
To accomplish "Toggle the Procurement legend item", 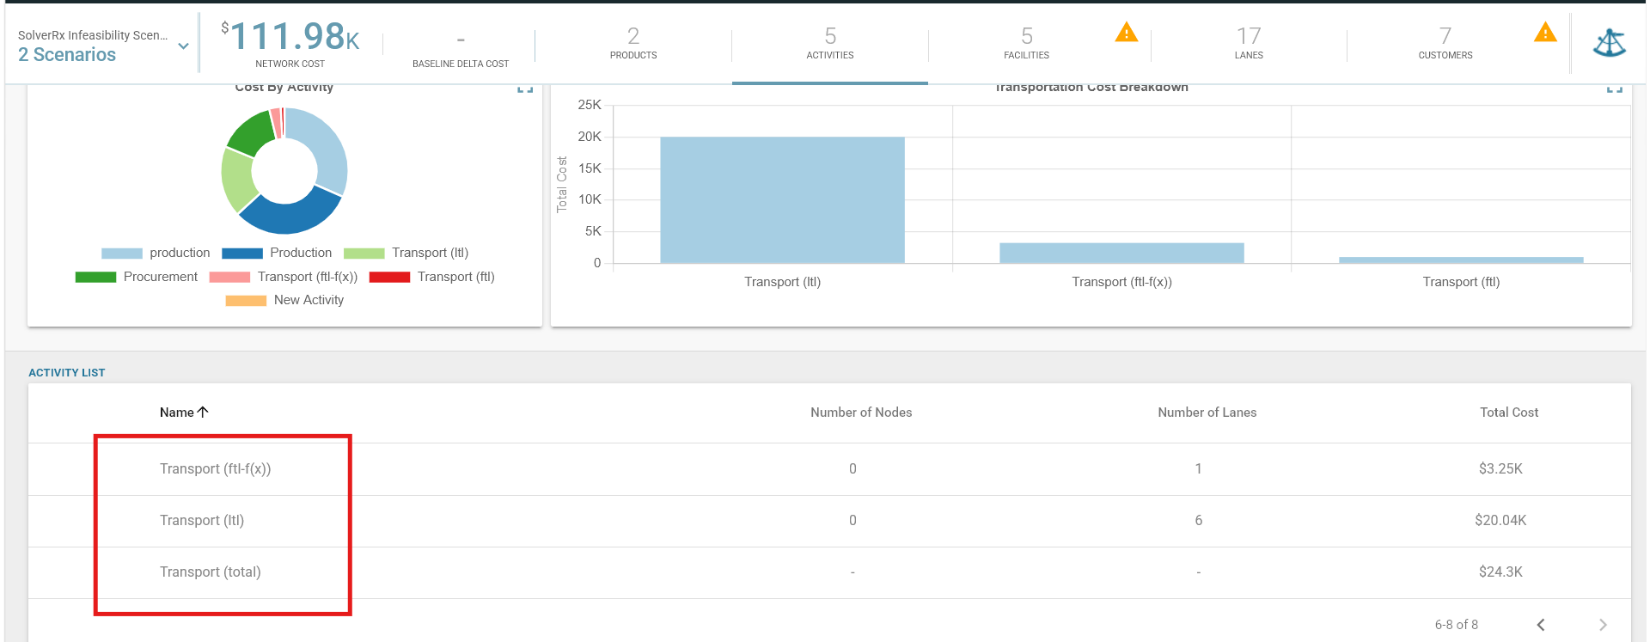I will pos(137,277).
